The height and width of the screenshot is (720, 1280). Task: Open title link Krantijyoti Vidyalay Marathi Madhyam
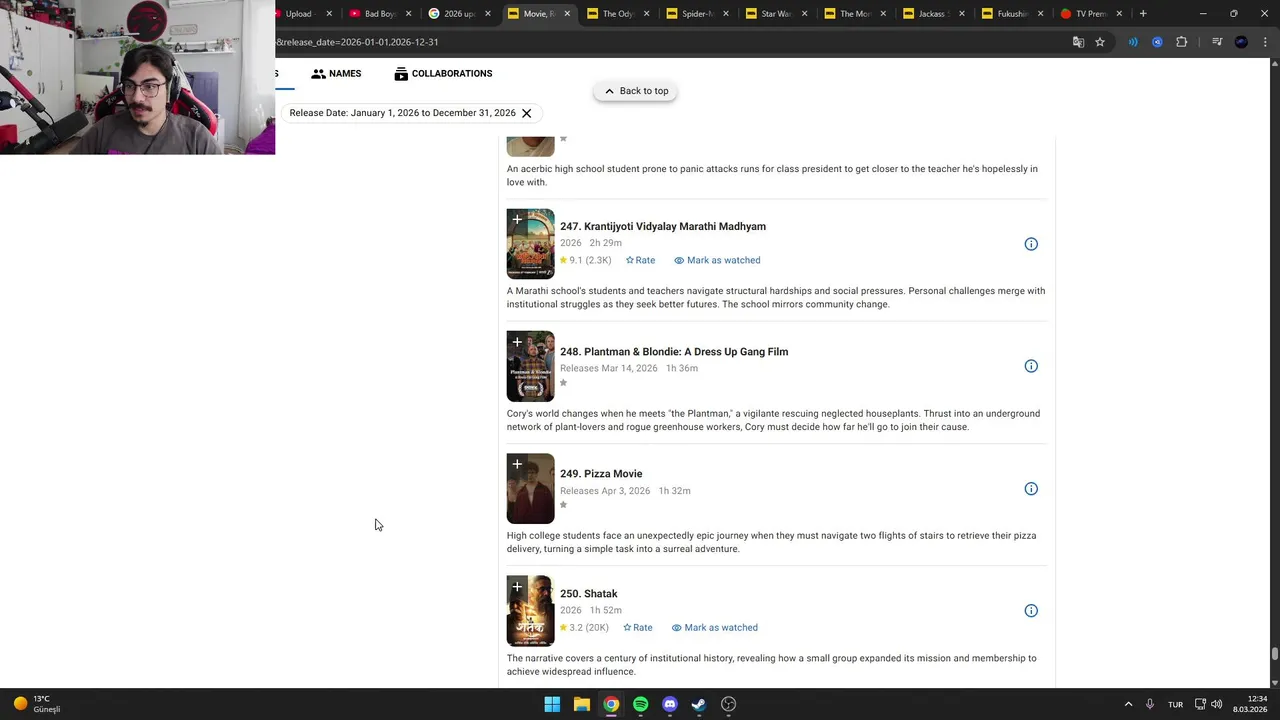tap(663, 227)
